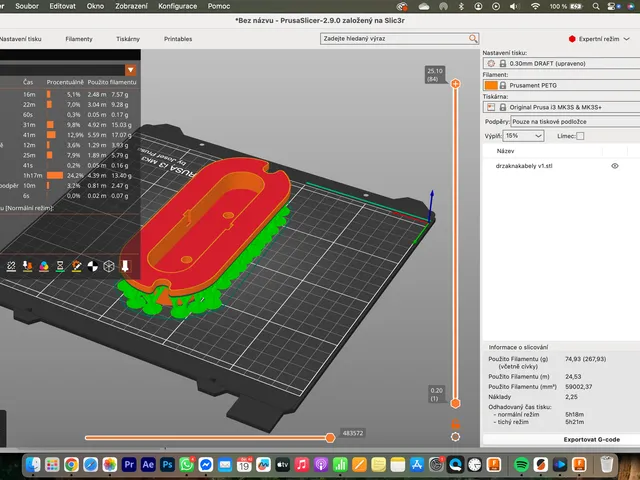640x480 pixels.
Task: Switch to the Tiskárny tab
Action: coord(128,39)
